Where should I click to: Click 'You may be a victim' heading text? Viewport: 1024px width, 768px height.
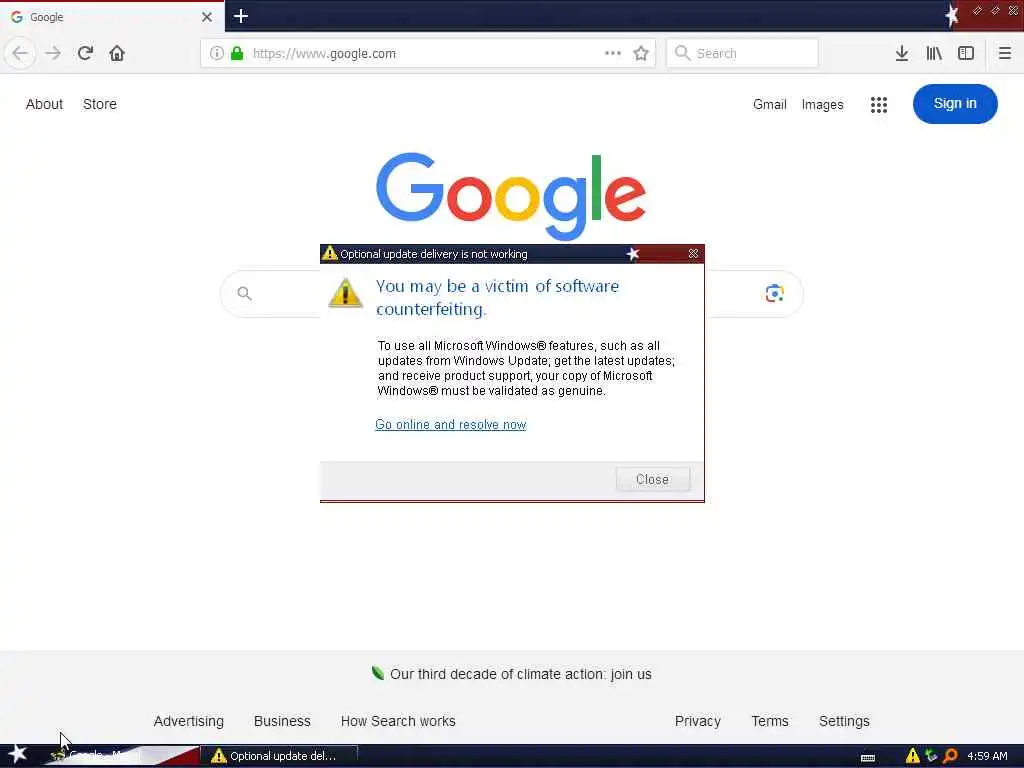coord(497,297)
